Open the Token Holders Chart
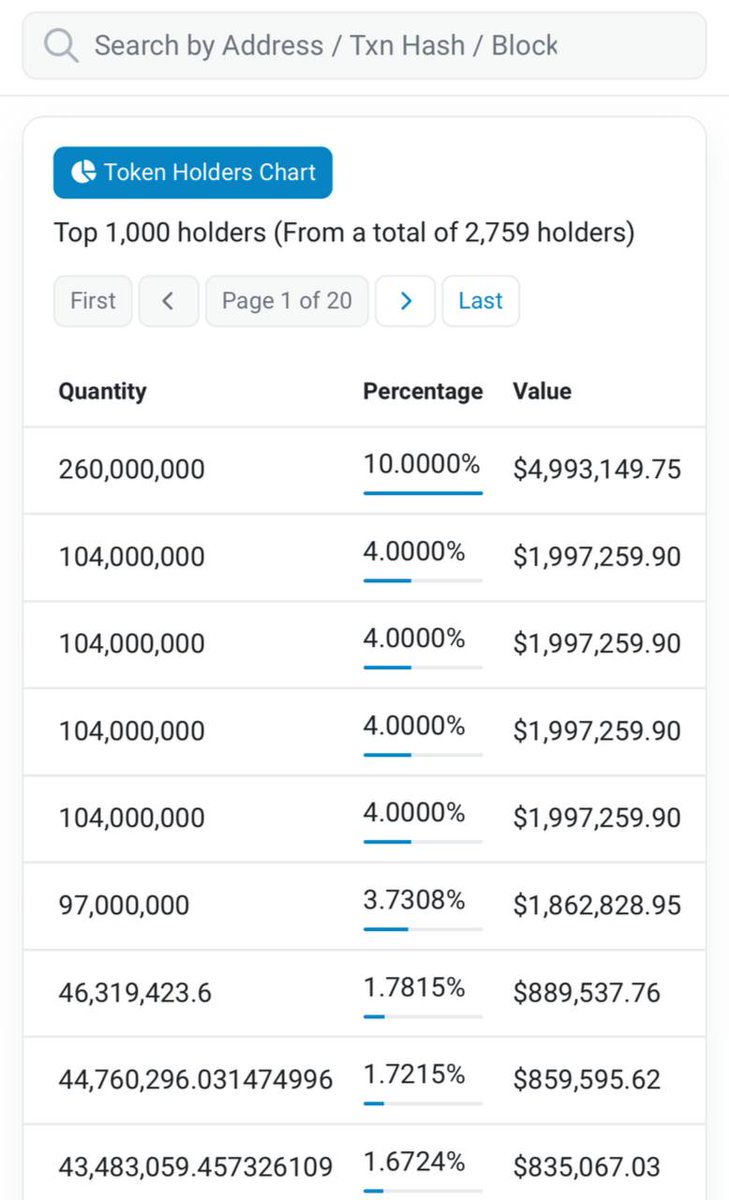This screenshot has width=729, height=1200. point(193,172)
